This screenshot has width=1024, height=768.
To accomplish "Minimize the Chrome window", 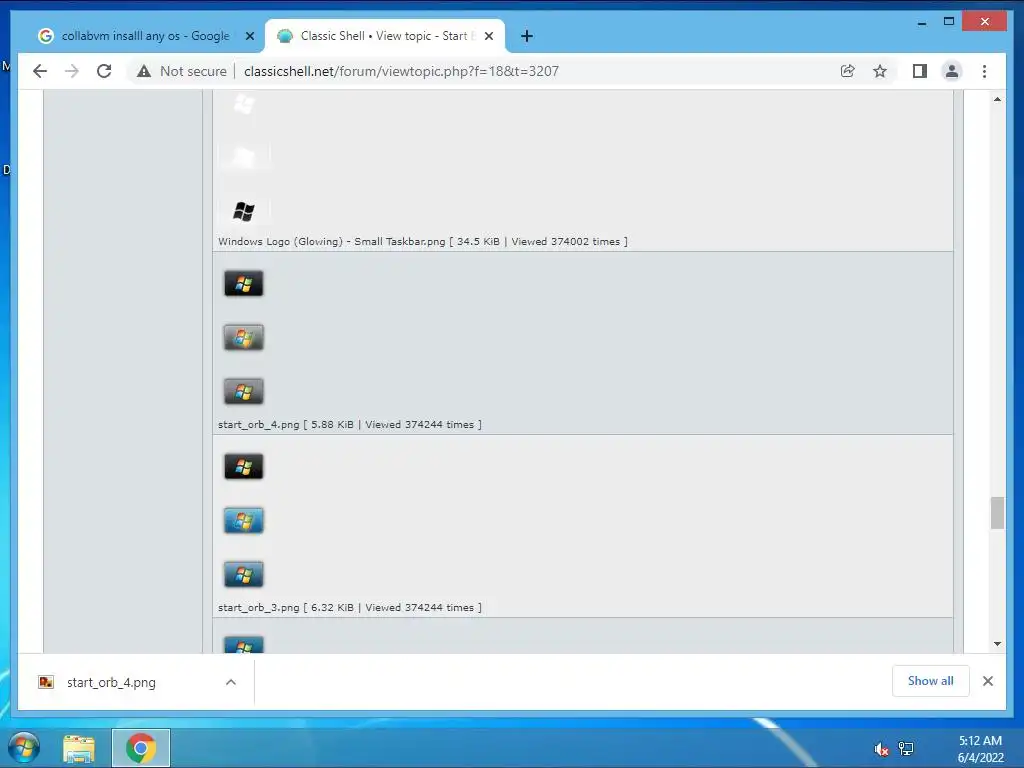I will coord(921,22).
